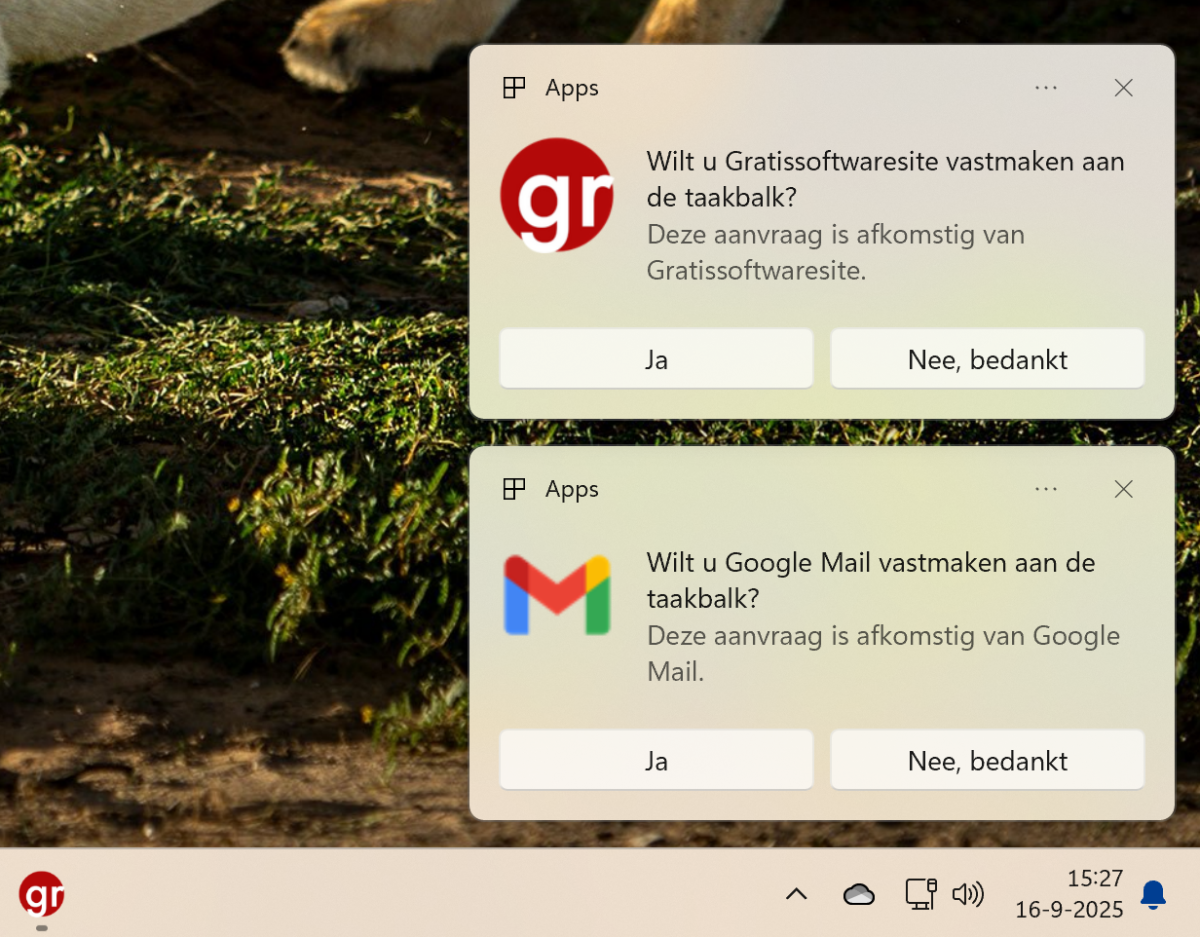Click the Gratissoftwaresite logo in the notification

[x=556, y=195]
